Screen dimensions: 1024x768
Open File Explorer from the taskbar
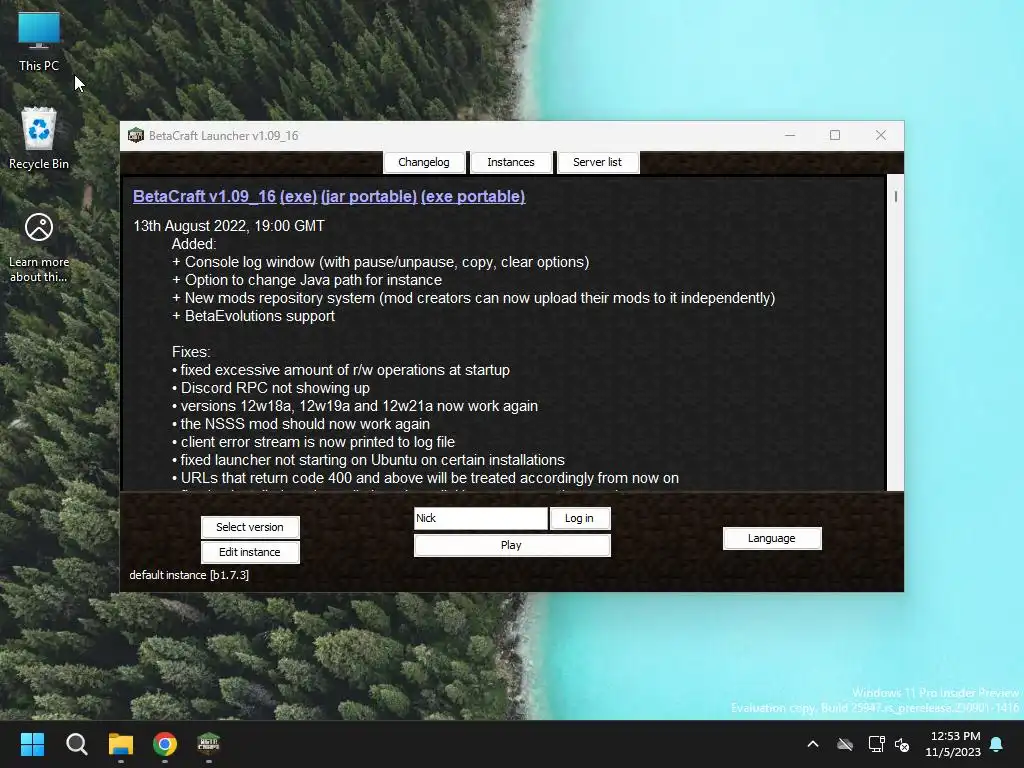pos(121,744)
